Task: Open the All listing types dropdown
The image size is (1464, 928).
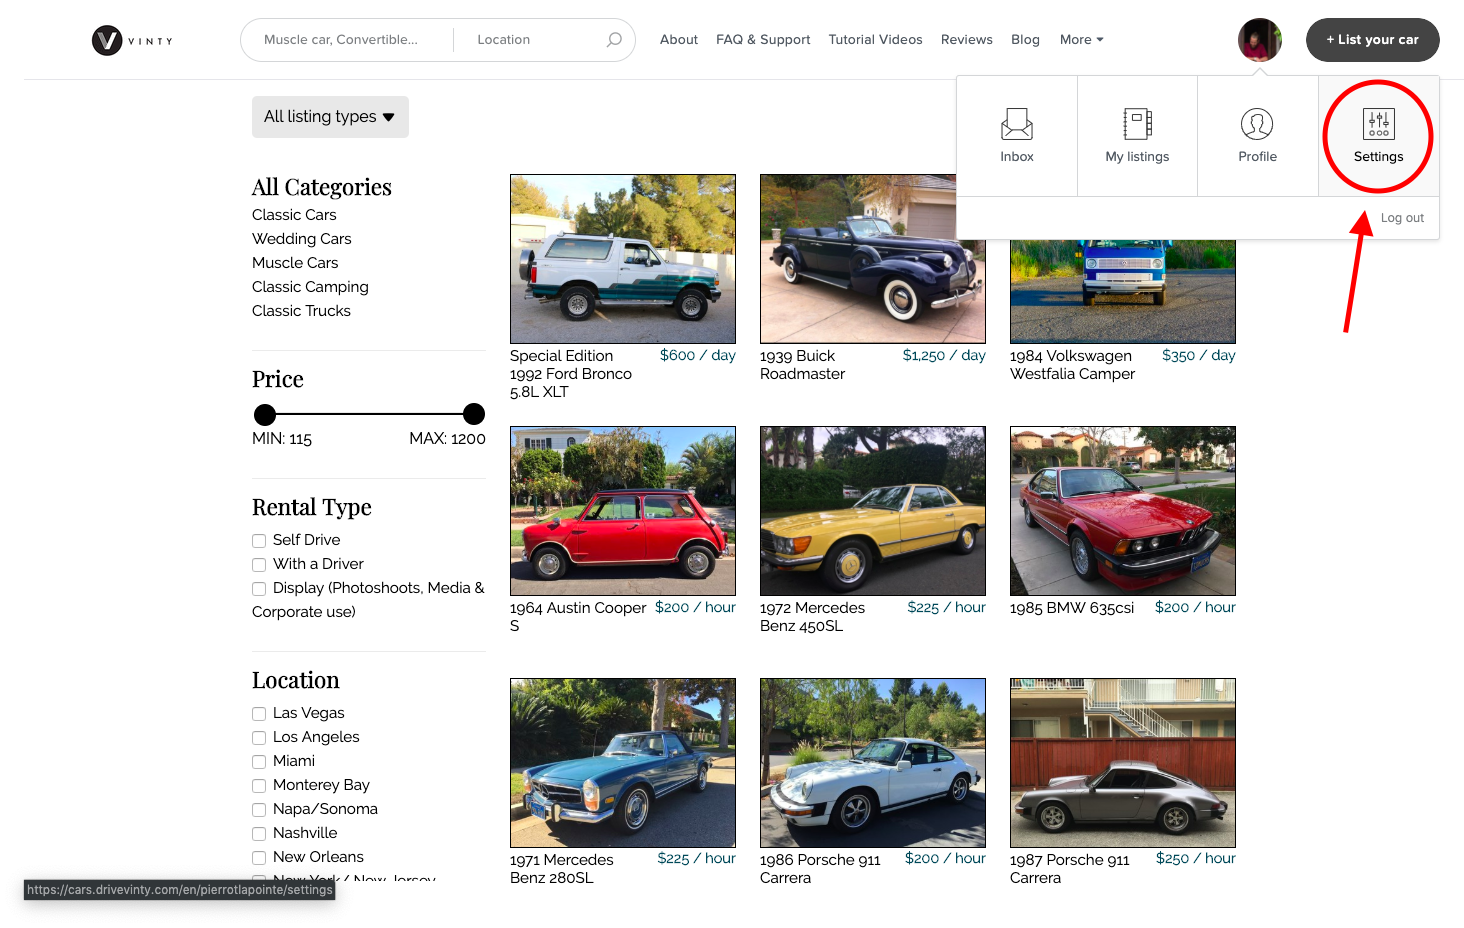Action: coord(330,117)
